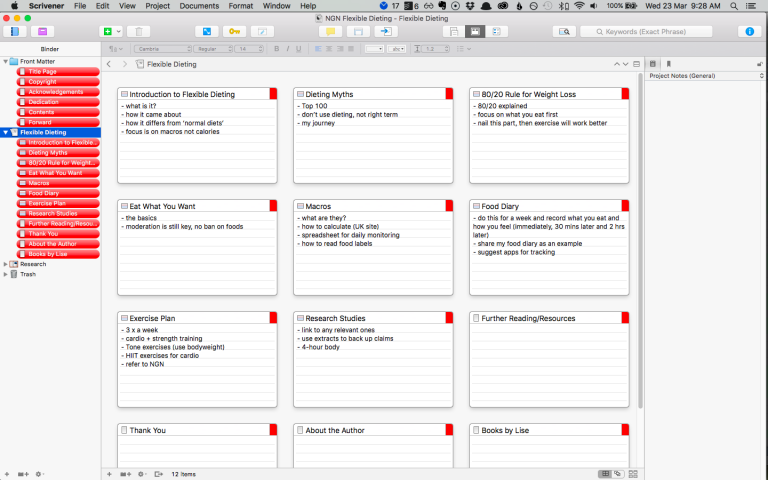Viewport: 768px width, 480px height.
Task: Collapse the Flexible Dieting folder in binder
Action: point(6,132)
